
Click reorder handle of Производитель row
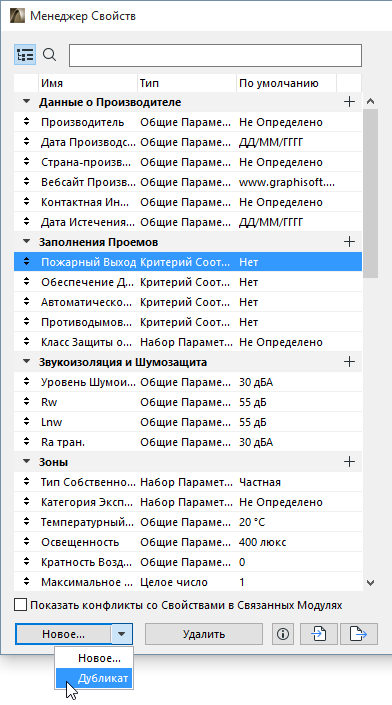(x=27, y=122)
